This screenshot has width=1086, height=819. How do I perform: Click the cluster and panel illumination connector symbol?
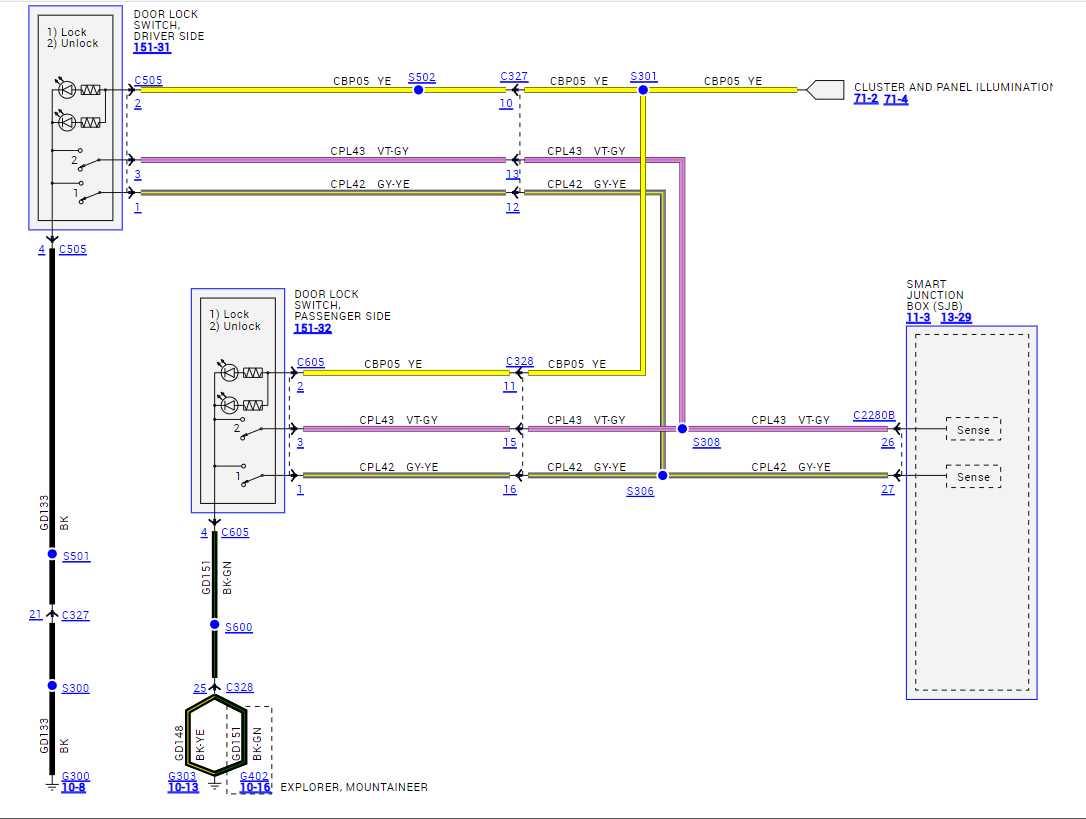[825, 90]
